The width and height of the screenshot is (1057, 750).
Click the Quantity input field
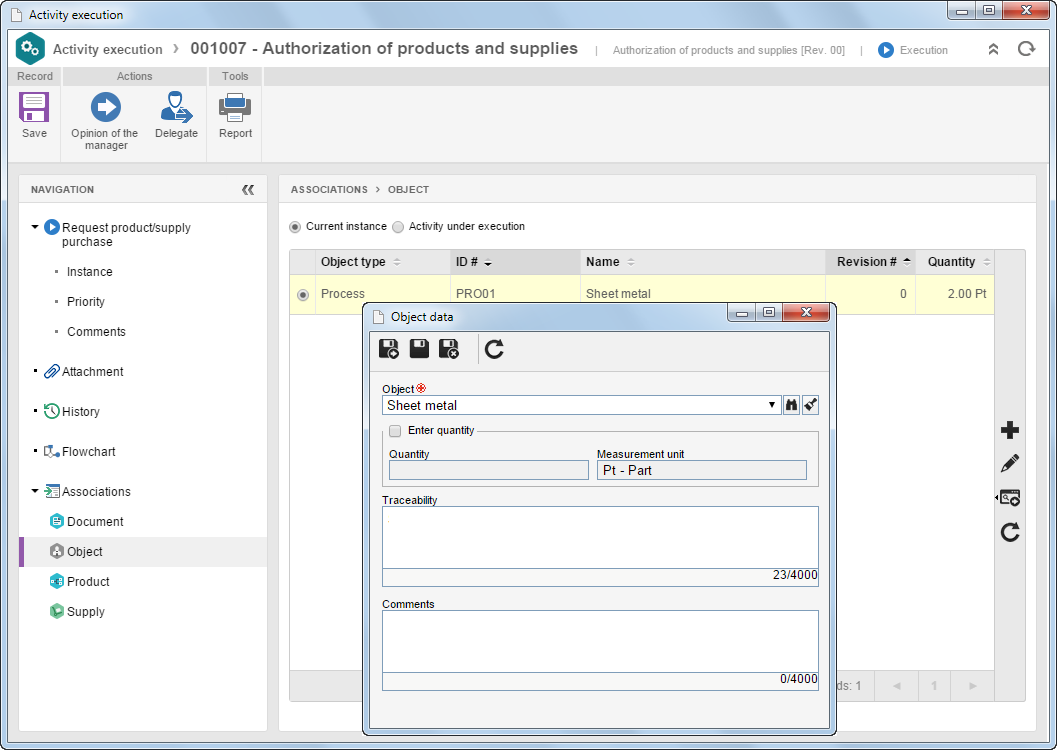pyautogui.click(x=489, y=470)
